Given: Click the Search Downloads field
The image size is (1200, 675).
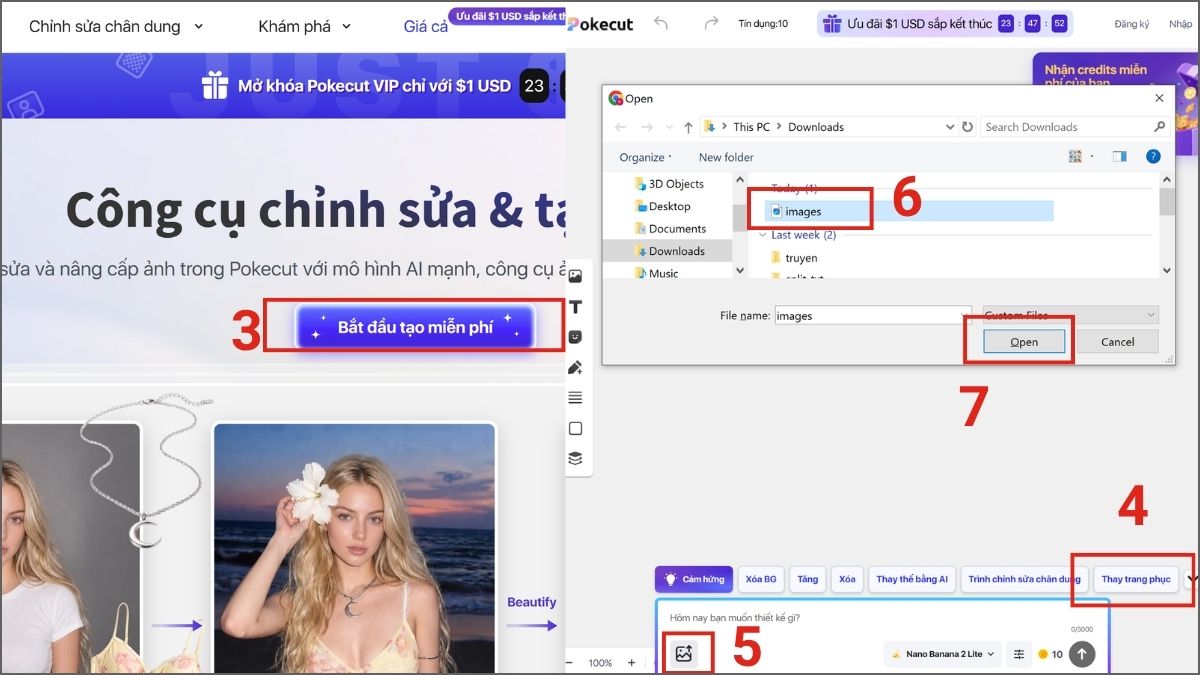Looking at the screenshot, I should tap(1075, 127).
